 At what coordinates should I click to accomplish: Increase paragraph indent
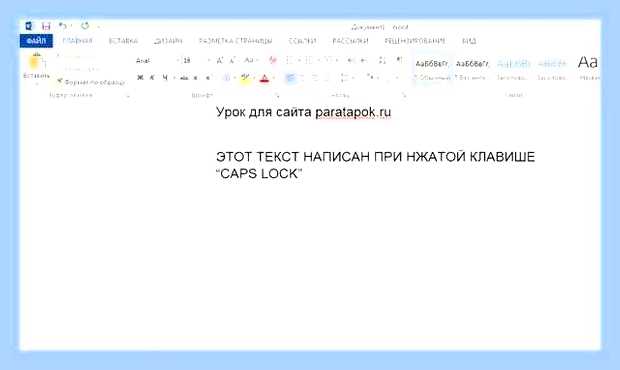[x=363, y=60]
